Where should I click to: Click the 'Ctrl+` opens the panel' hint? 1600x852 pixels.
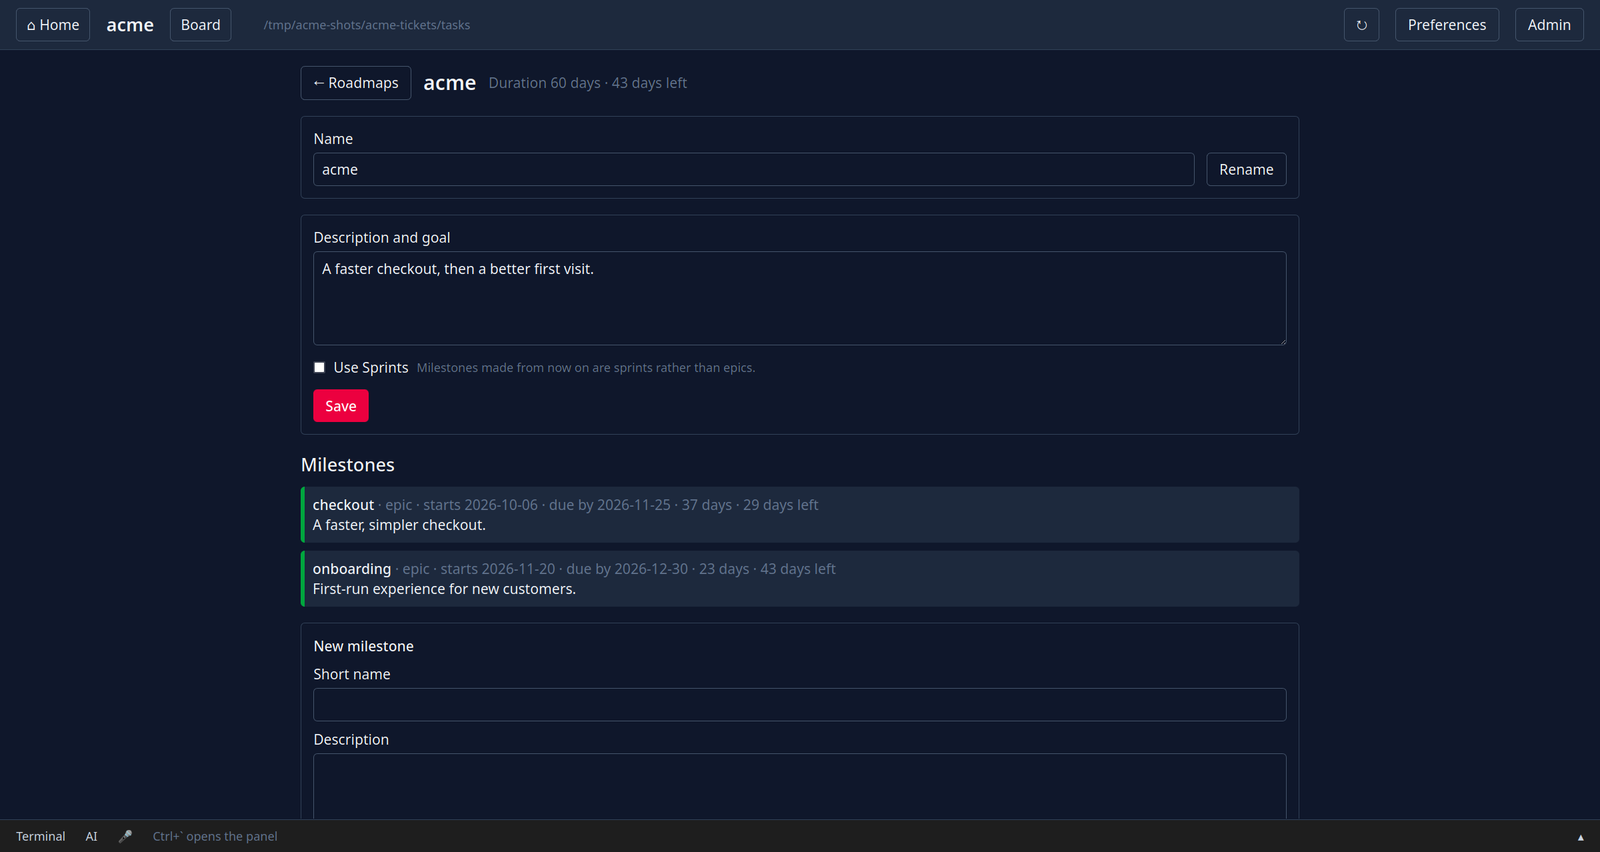click(x=215, y=836)
